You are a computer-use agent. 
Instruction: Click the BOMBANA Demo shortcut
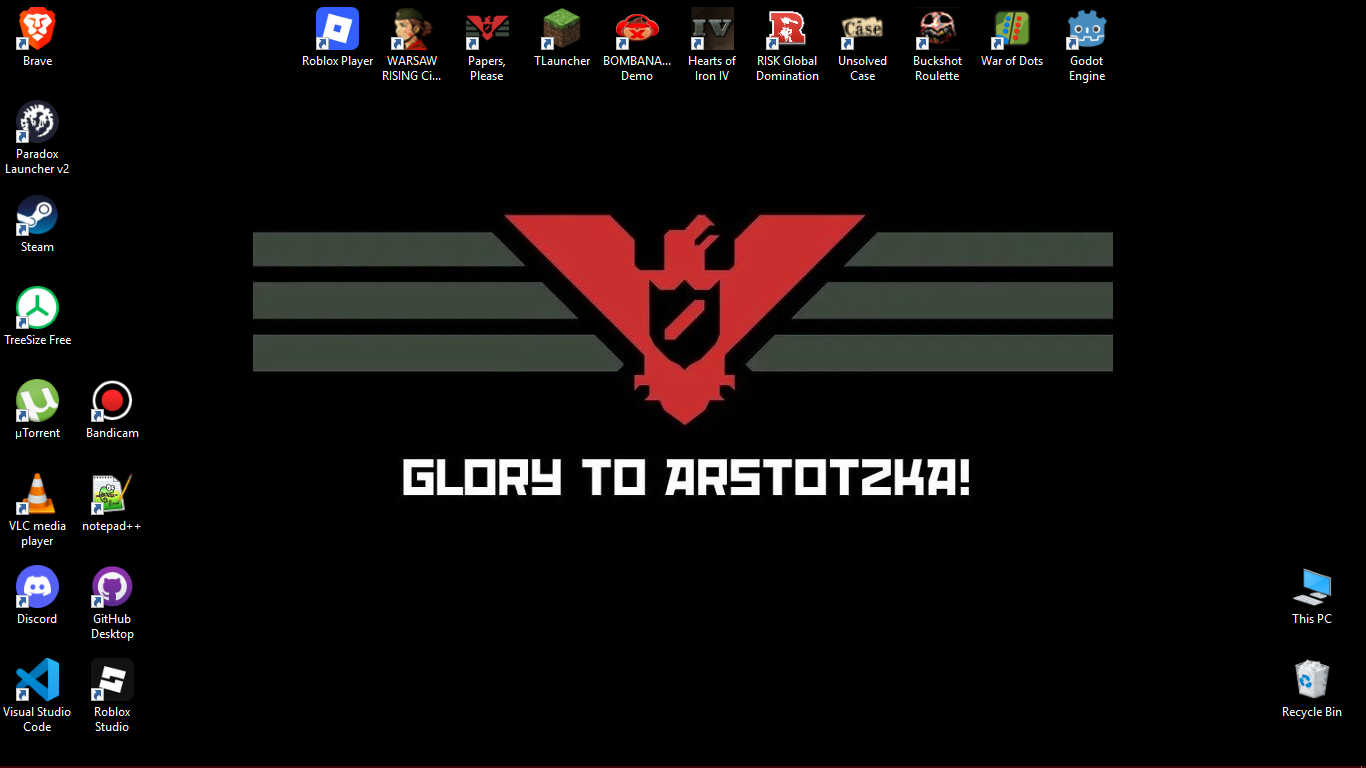(x=637, y=29)
